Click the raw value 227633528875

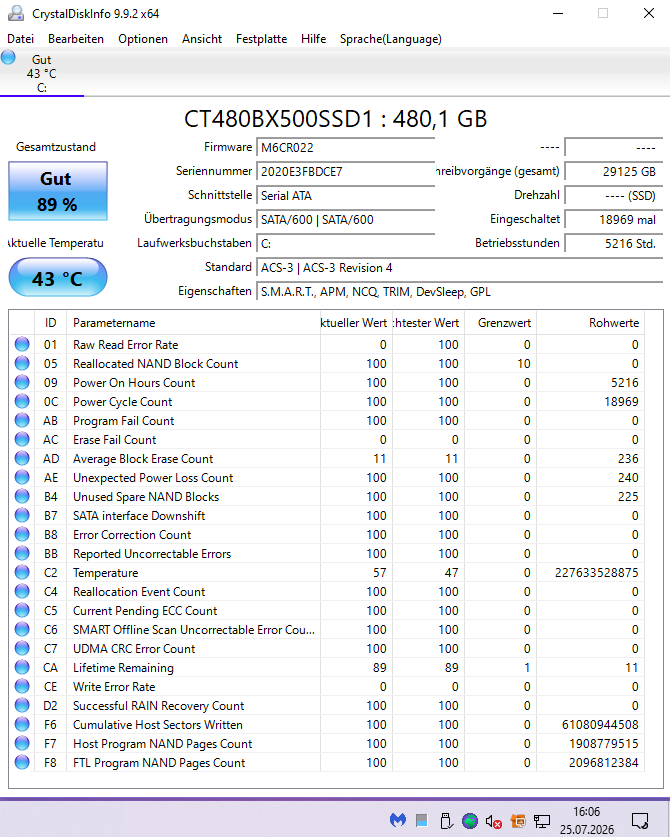(596, 573)
